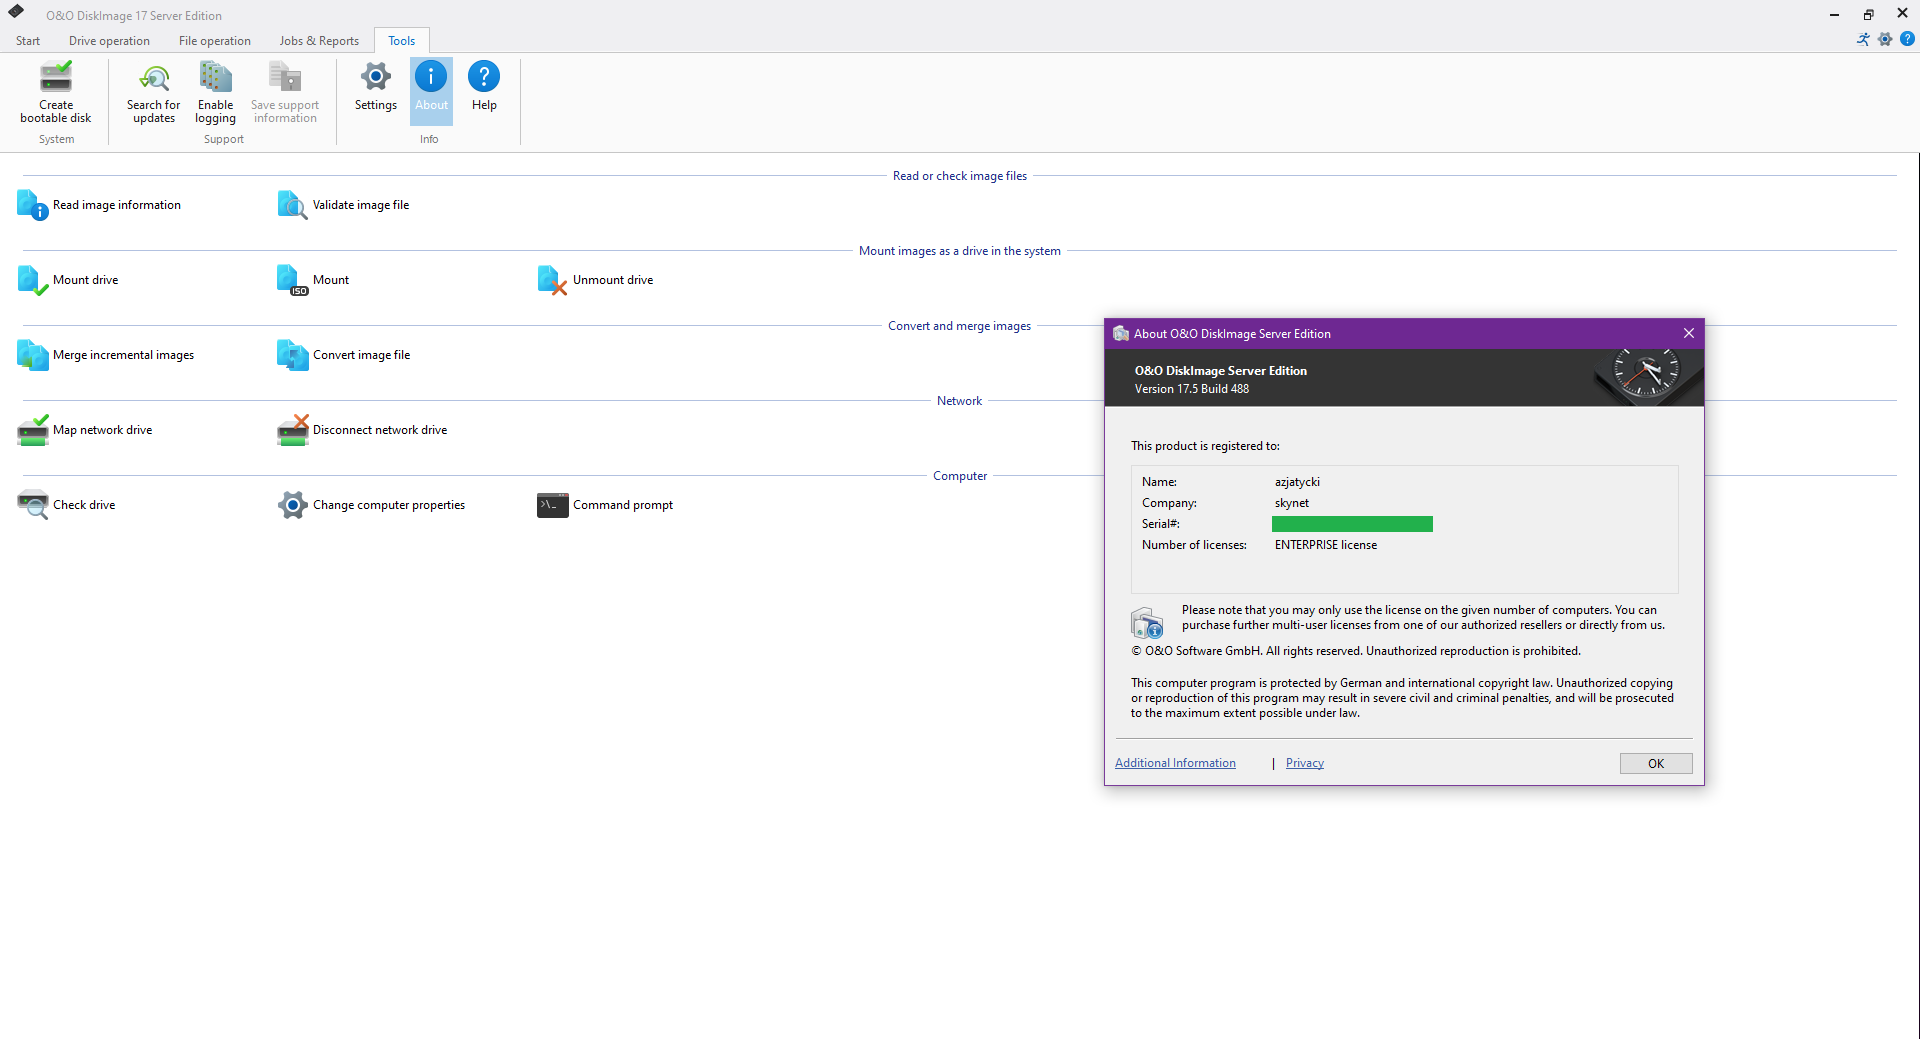The height and width of the screenshot is (1039, 1920).
Task: Enable logging from the Support group
Action: click(x=215, y=92)
